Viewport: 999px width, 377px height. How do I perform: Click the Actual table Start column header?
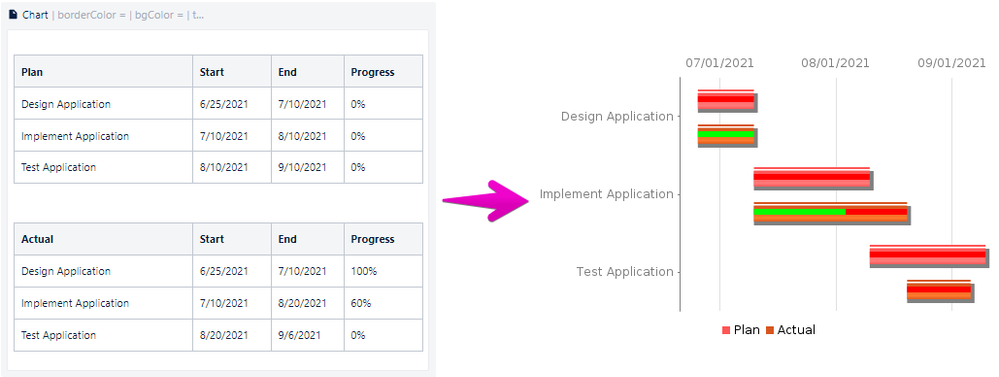pyautogui.click(x=232, y=239)
